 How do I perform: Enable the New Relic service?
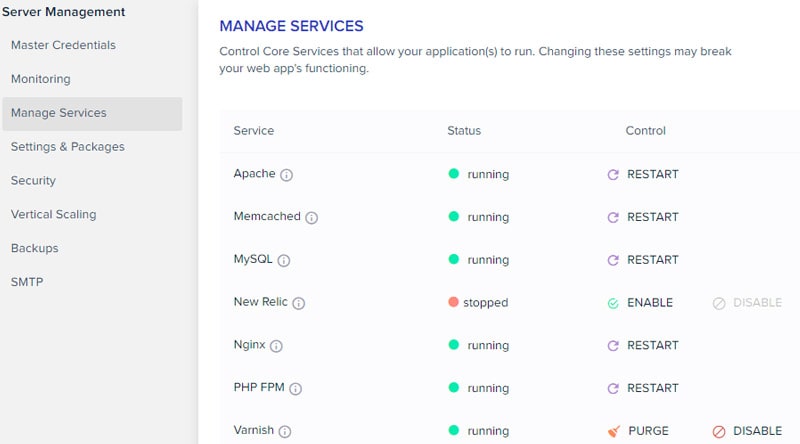pos(640,303)
